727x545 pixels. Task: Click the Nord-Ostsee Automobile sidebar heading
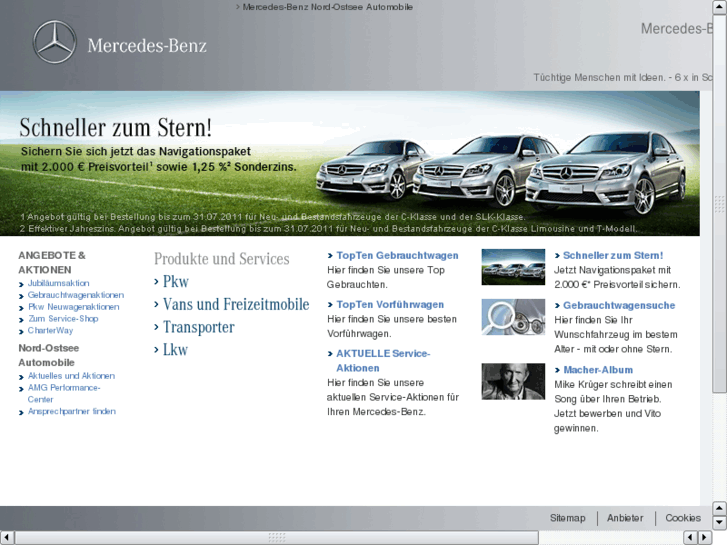pyautogui.click(x=49, y=355)
